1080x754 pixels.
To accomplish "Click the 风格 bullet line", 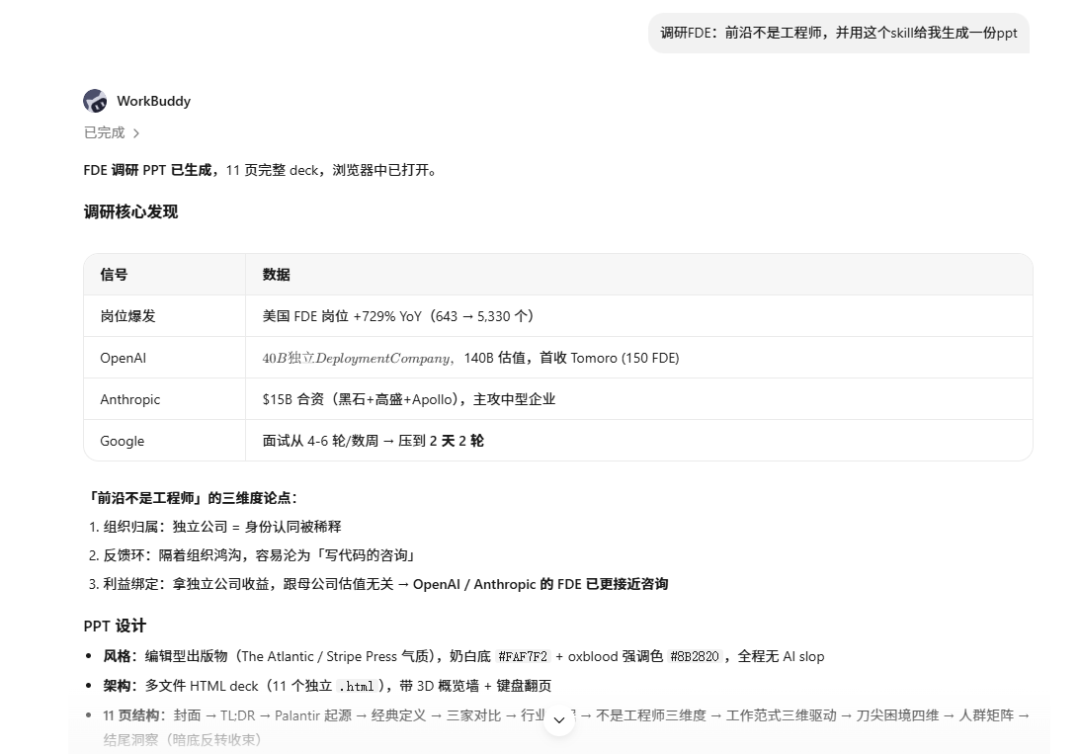I will tap(464, 656).
